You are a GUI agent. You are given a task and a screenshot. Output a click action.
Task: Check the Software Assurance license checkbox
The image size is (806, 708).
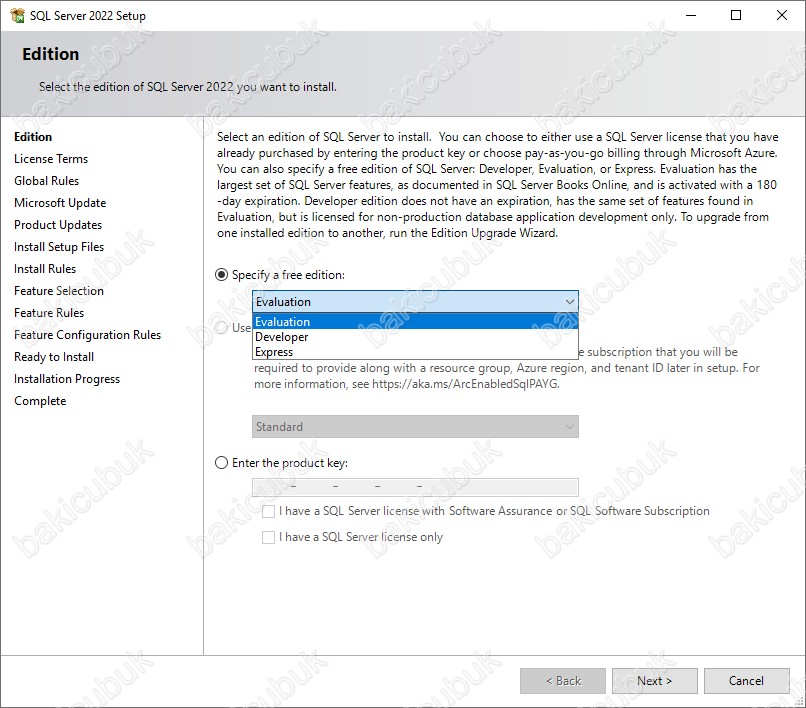coord(268,511)
